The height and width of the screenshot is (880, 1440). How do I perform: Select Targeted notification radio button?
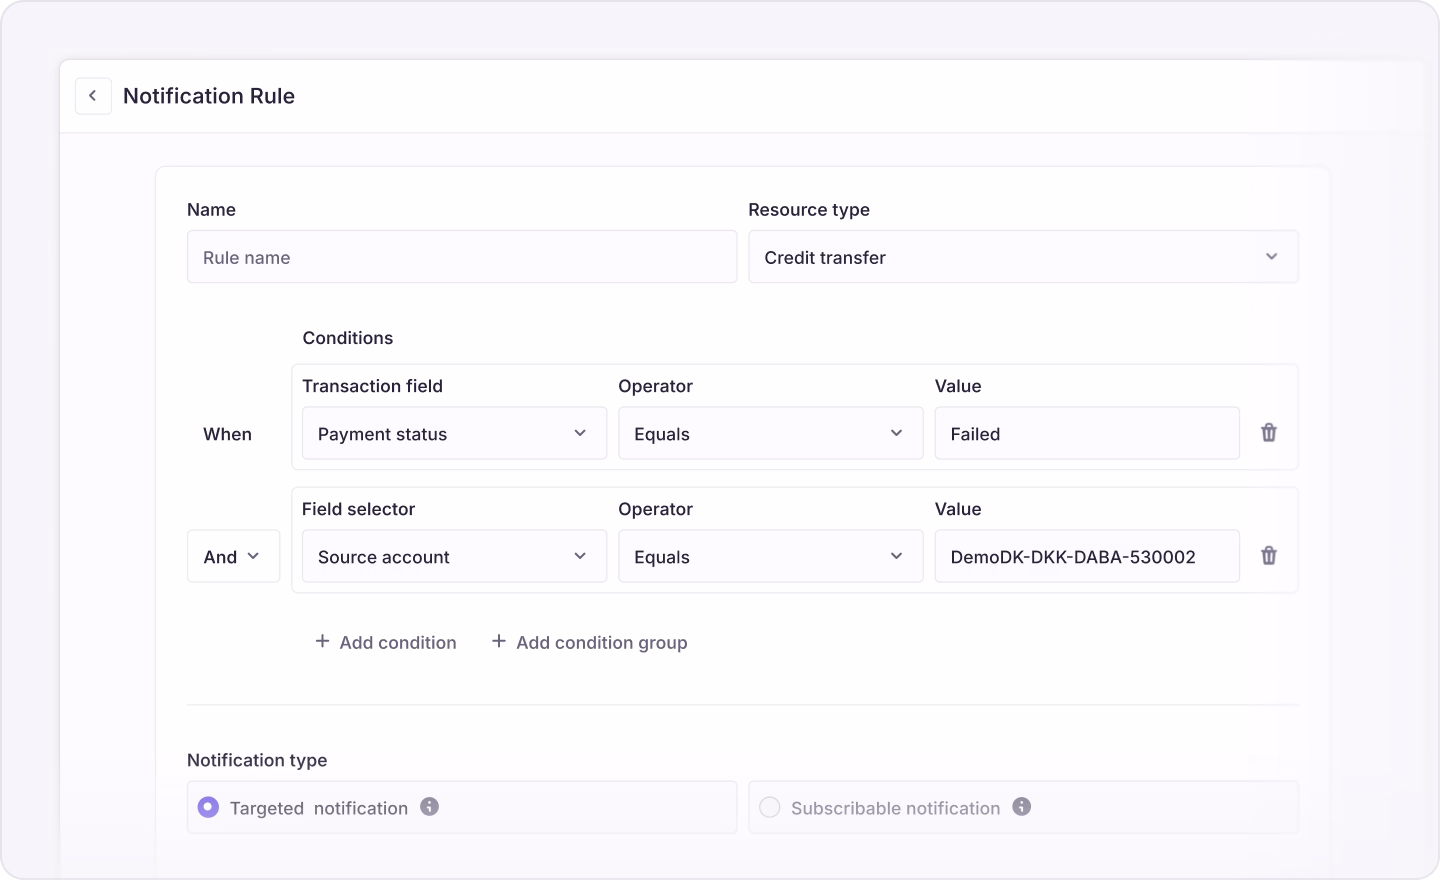208,807
